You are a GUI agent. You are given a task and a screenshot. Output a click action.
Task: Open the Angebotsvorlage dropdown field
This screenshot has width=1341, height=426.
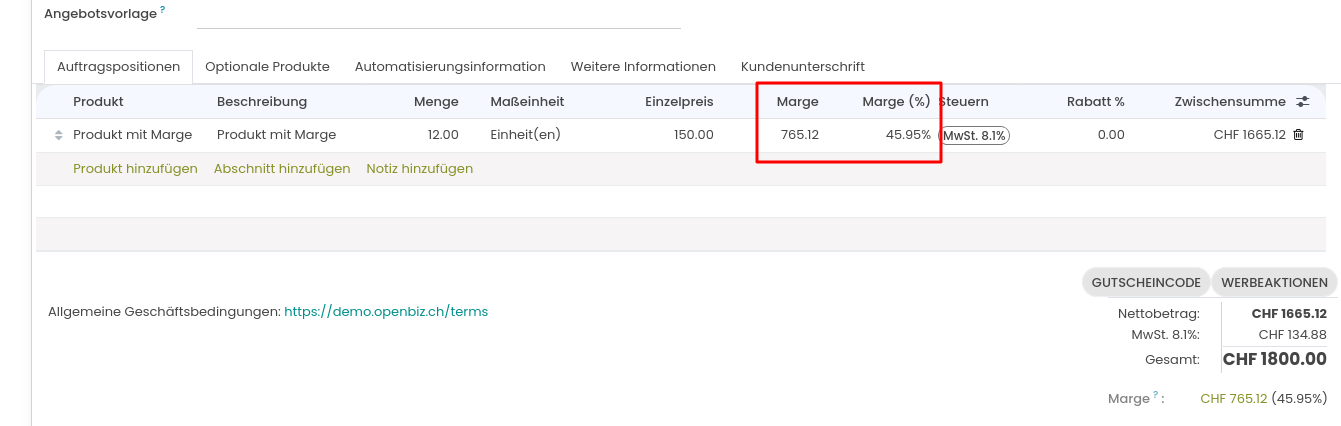pos(438,15)
